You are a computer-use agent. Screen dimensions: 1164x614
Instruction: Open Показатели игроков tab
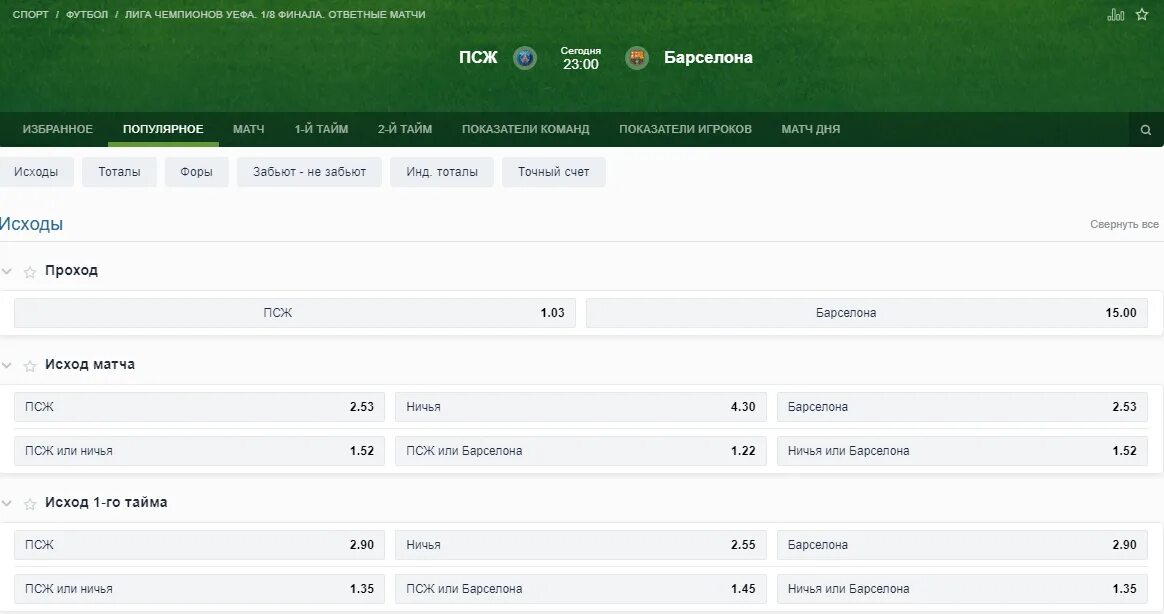685,129
